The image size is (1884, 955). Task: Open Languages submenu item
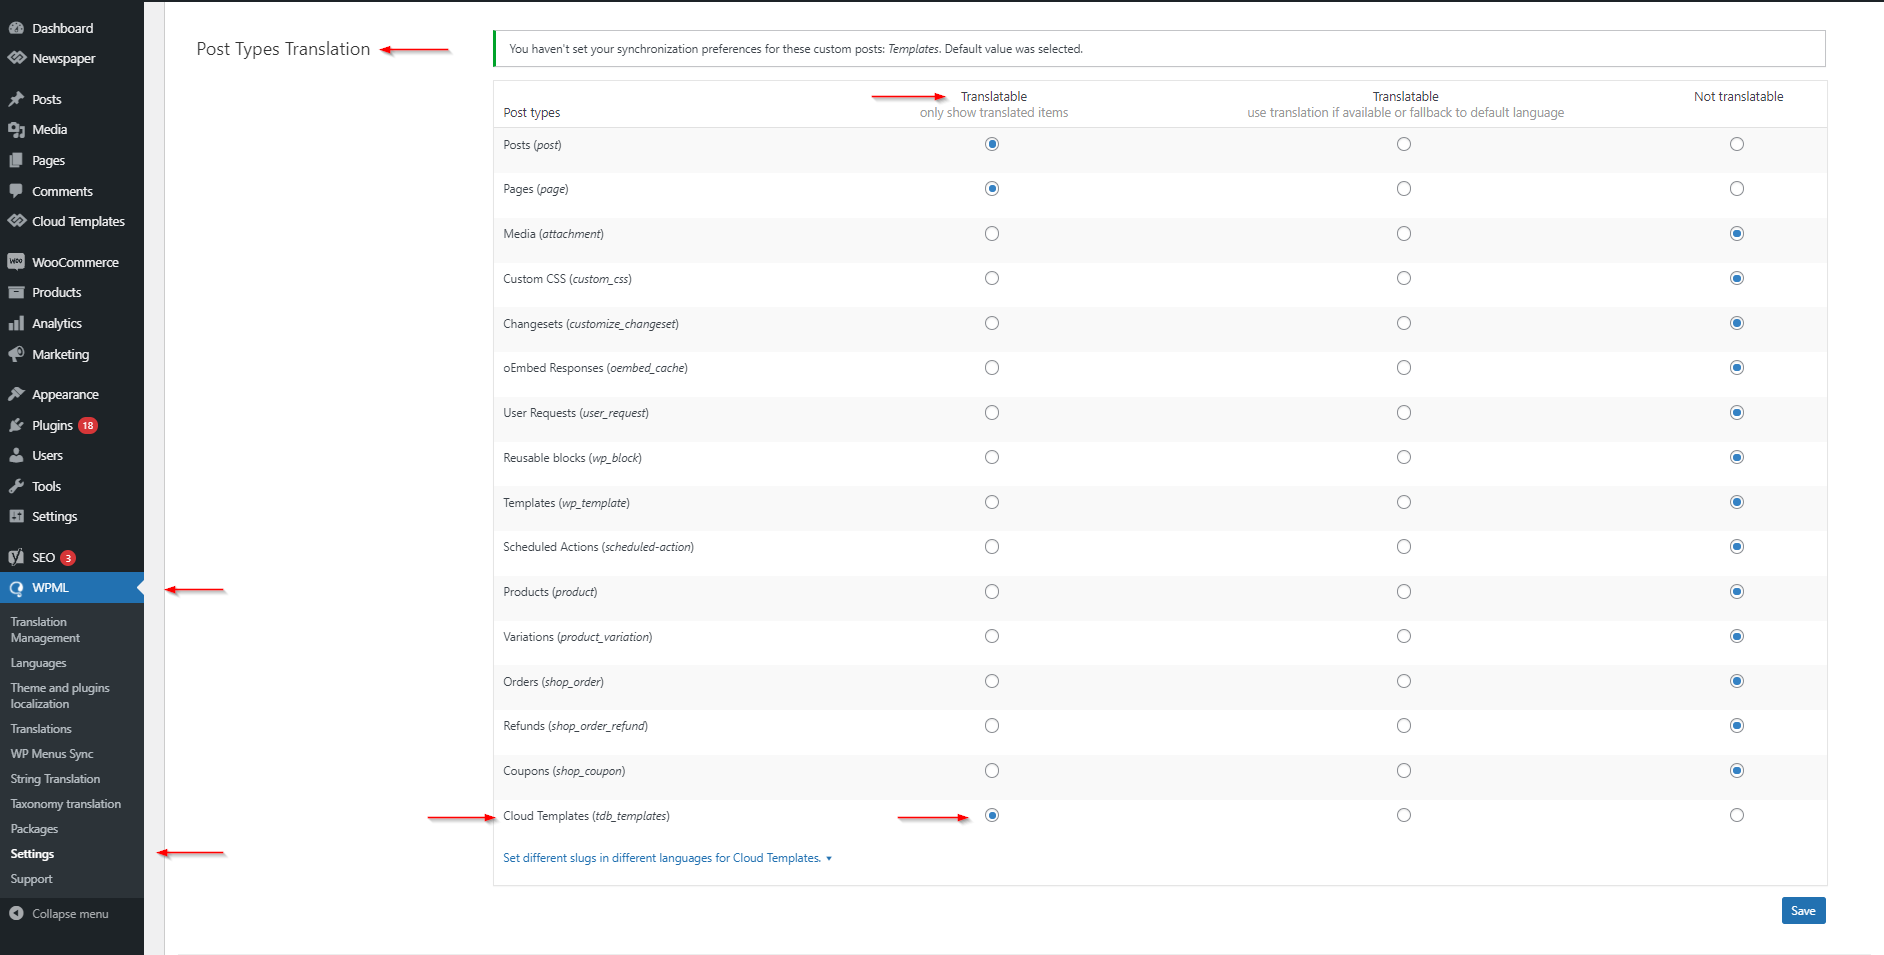[x=38, y=663]
